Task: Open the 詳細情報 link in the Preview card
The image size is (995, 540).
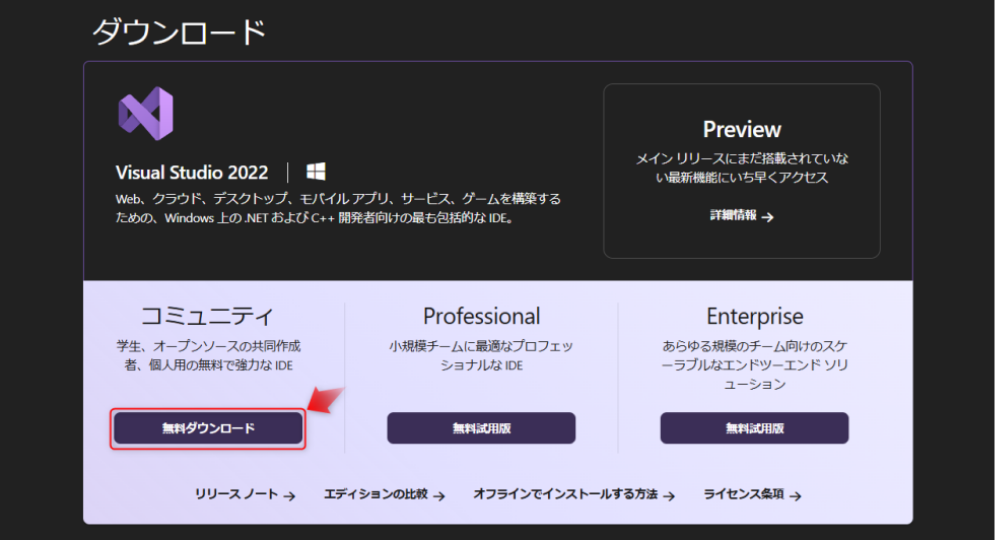Action: pos(742,216)
